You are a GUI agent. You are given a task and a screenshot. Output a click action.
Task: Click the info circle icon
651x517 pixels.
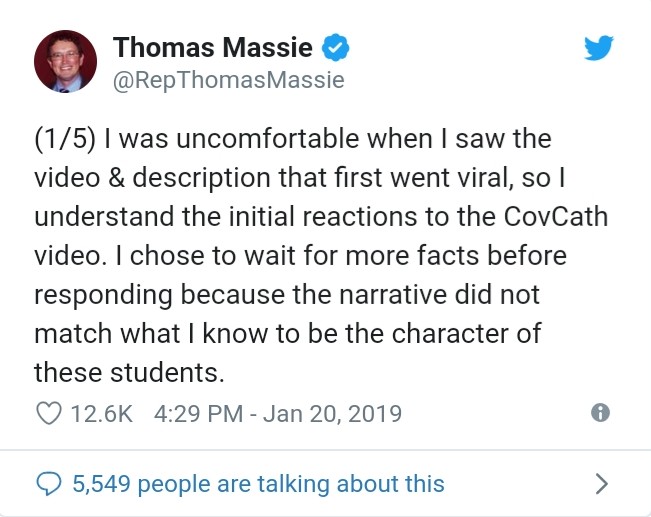[x=600, y=413]
